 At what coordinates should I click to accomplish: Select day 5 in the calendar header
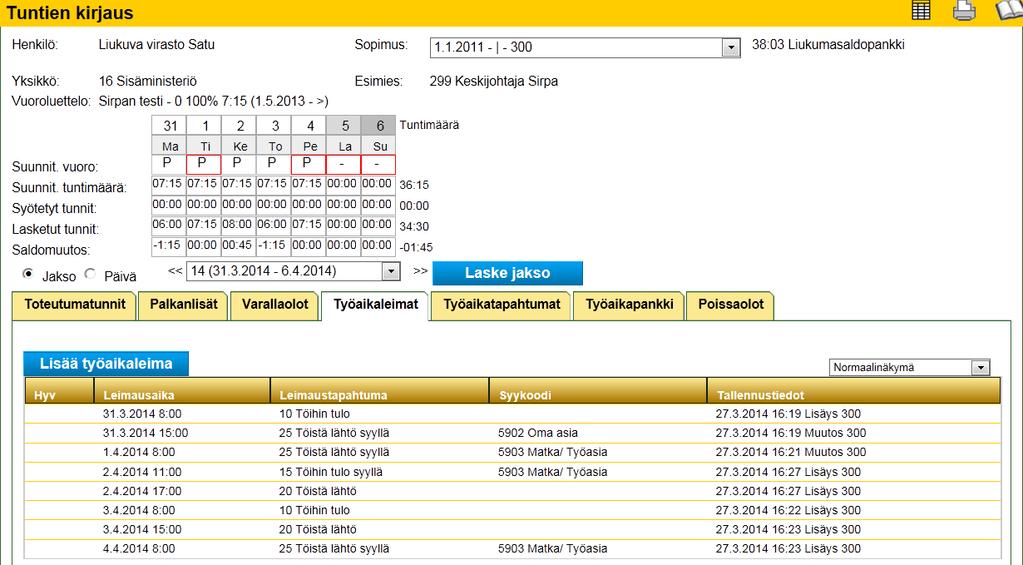pyautogui.click(x=344, y=126)
